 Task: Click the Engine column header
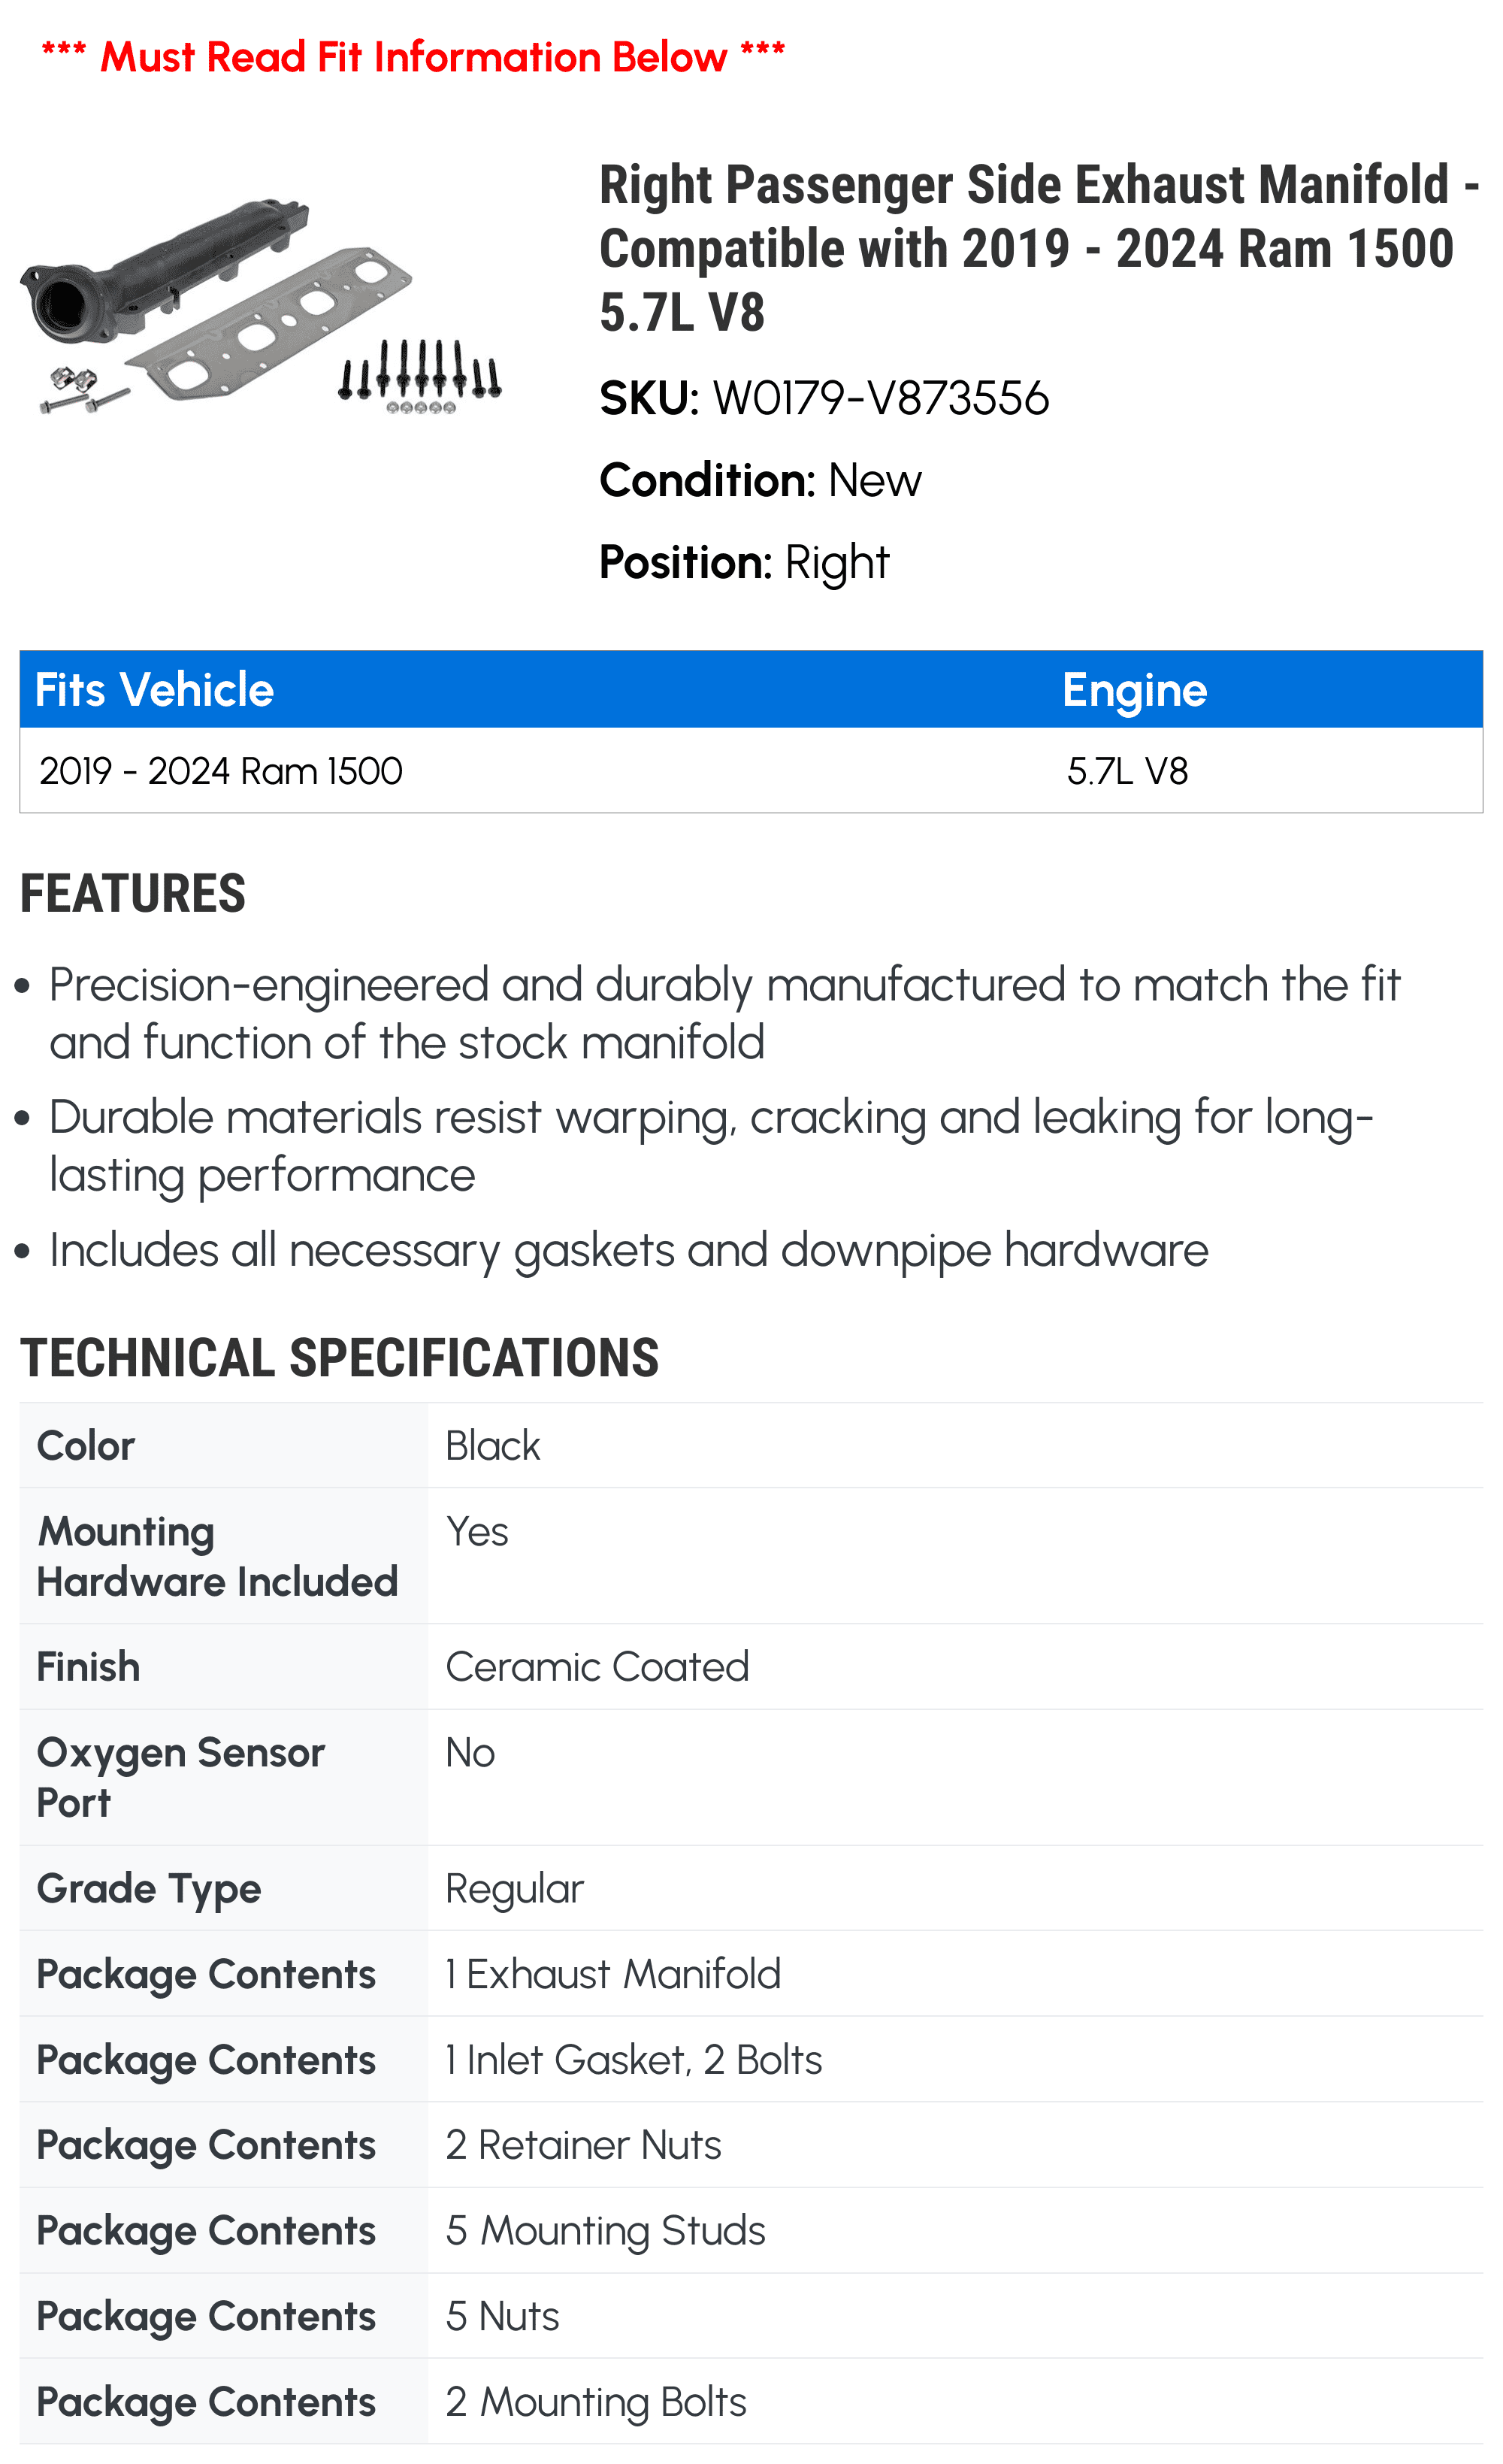pos(1134,690)
